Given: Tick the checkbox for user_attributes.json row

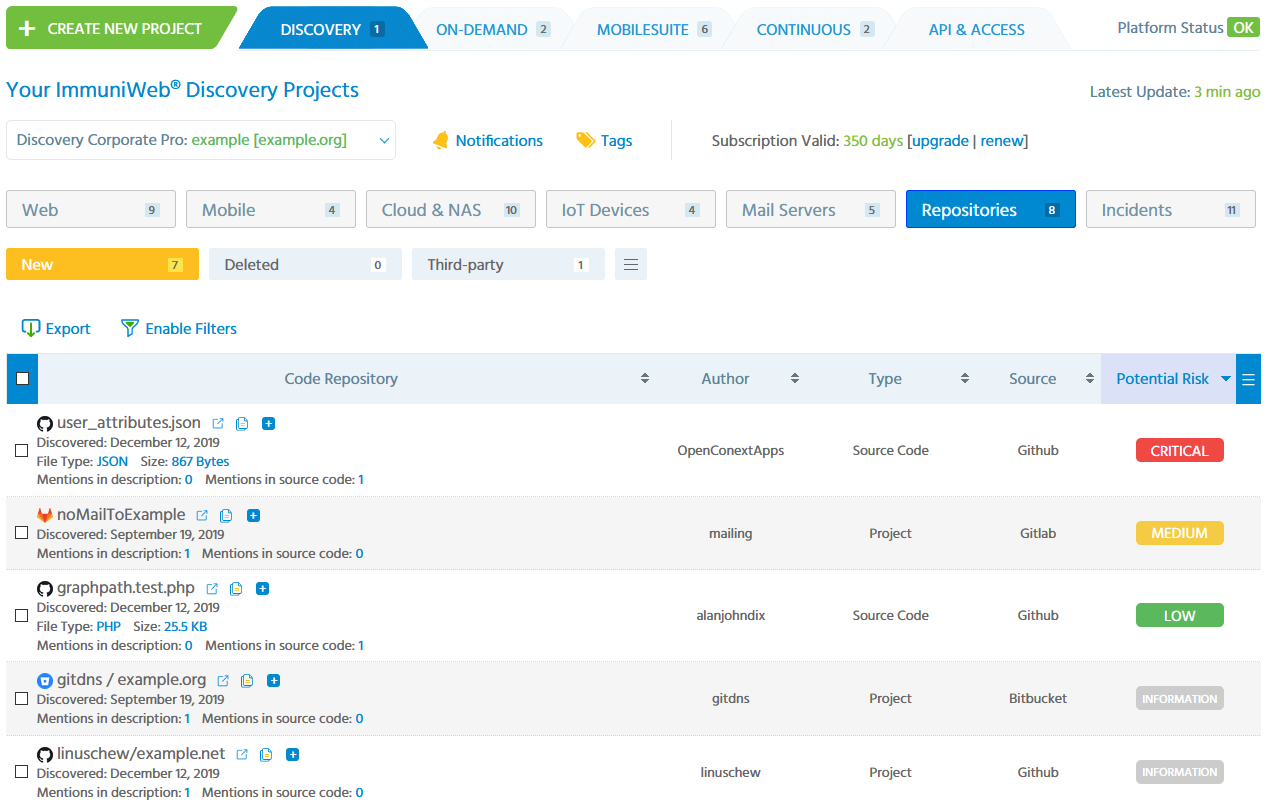Looking at the screenshot, I should 22,451.
